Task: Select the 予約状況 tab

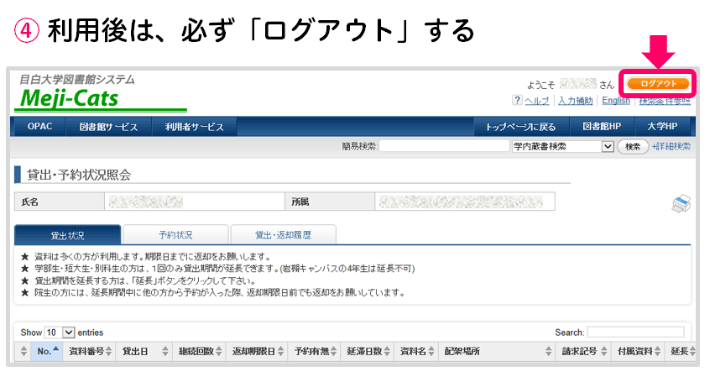Action: 175,235
